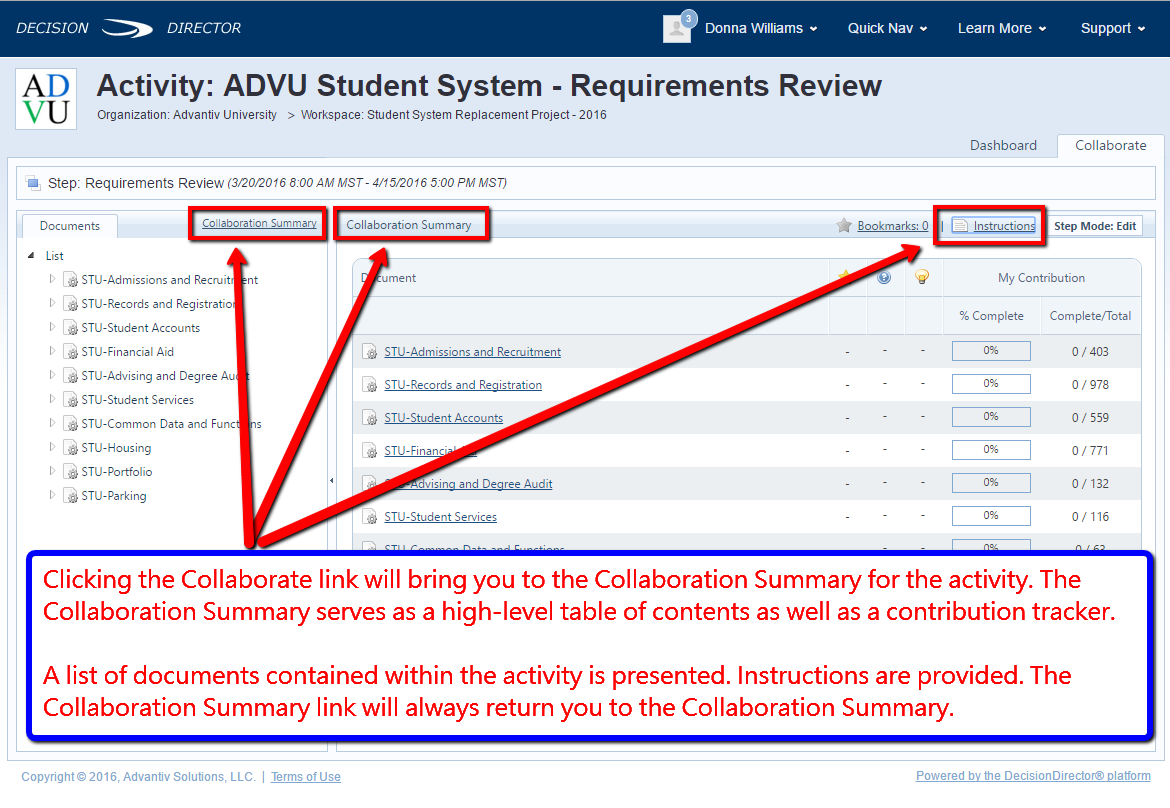Expand STU-Parking tree node
Viewport: 1170px width, 808px height.
(52, 494)
